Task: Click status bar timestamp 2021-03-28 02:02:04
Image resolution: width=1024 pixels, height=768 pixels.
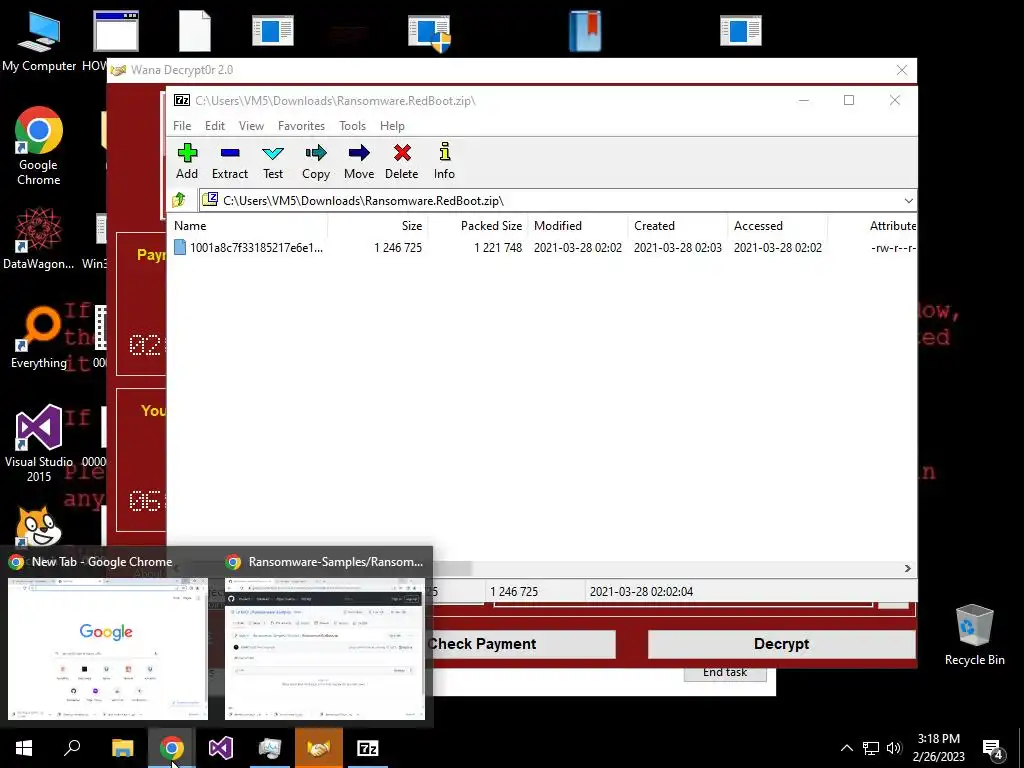Action: pos(641,592)
